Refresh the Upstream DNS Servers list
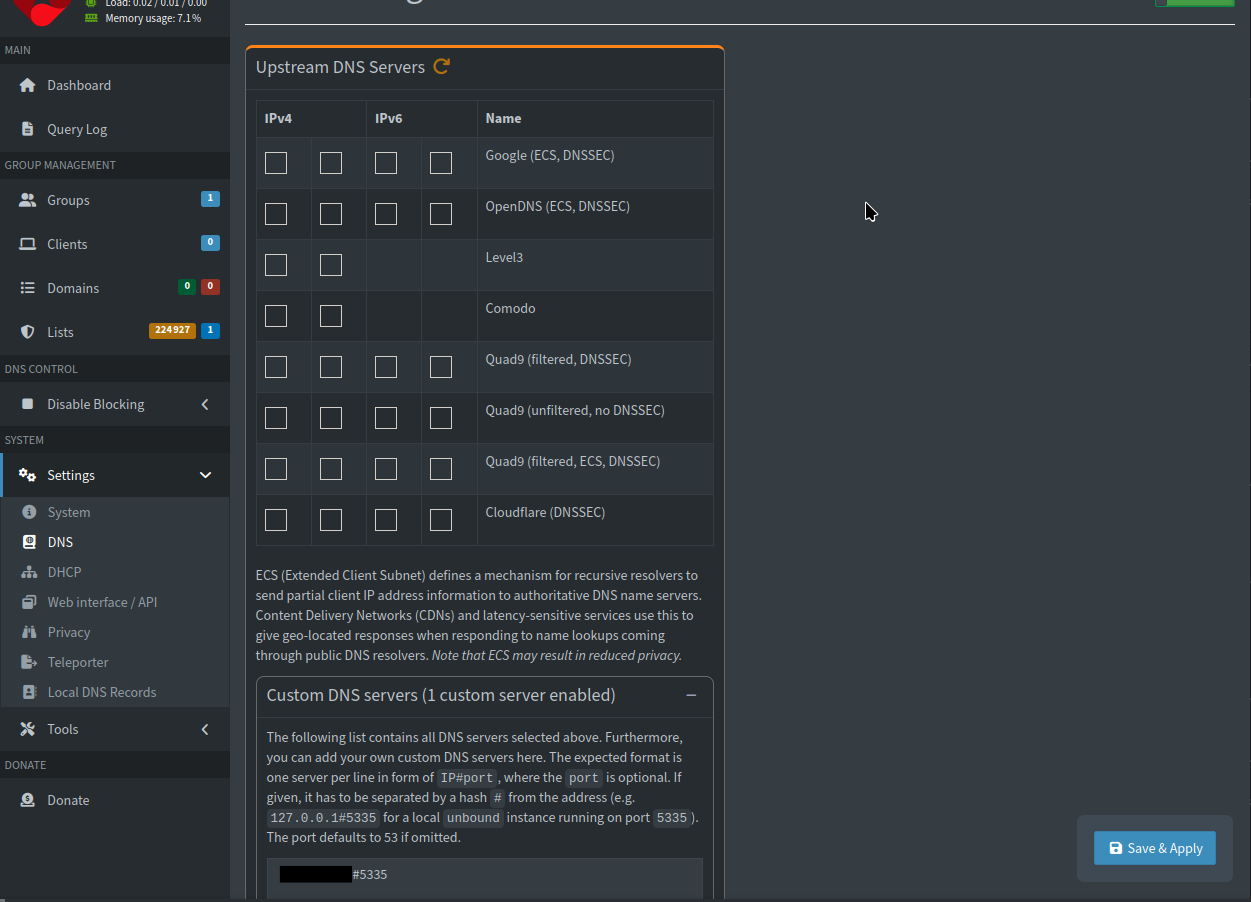This screenshot has width=1251, height=902. 441,66
